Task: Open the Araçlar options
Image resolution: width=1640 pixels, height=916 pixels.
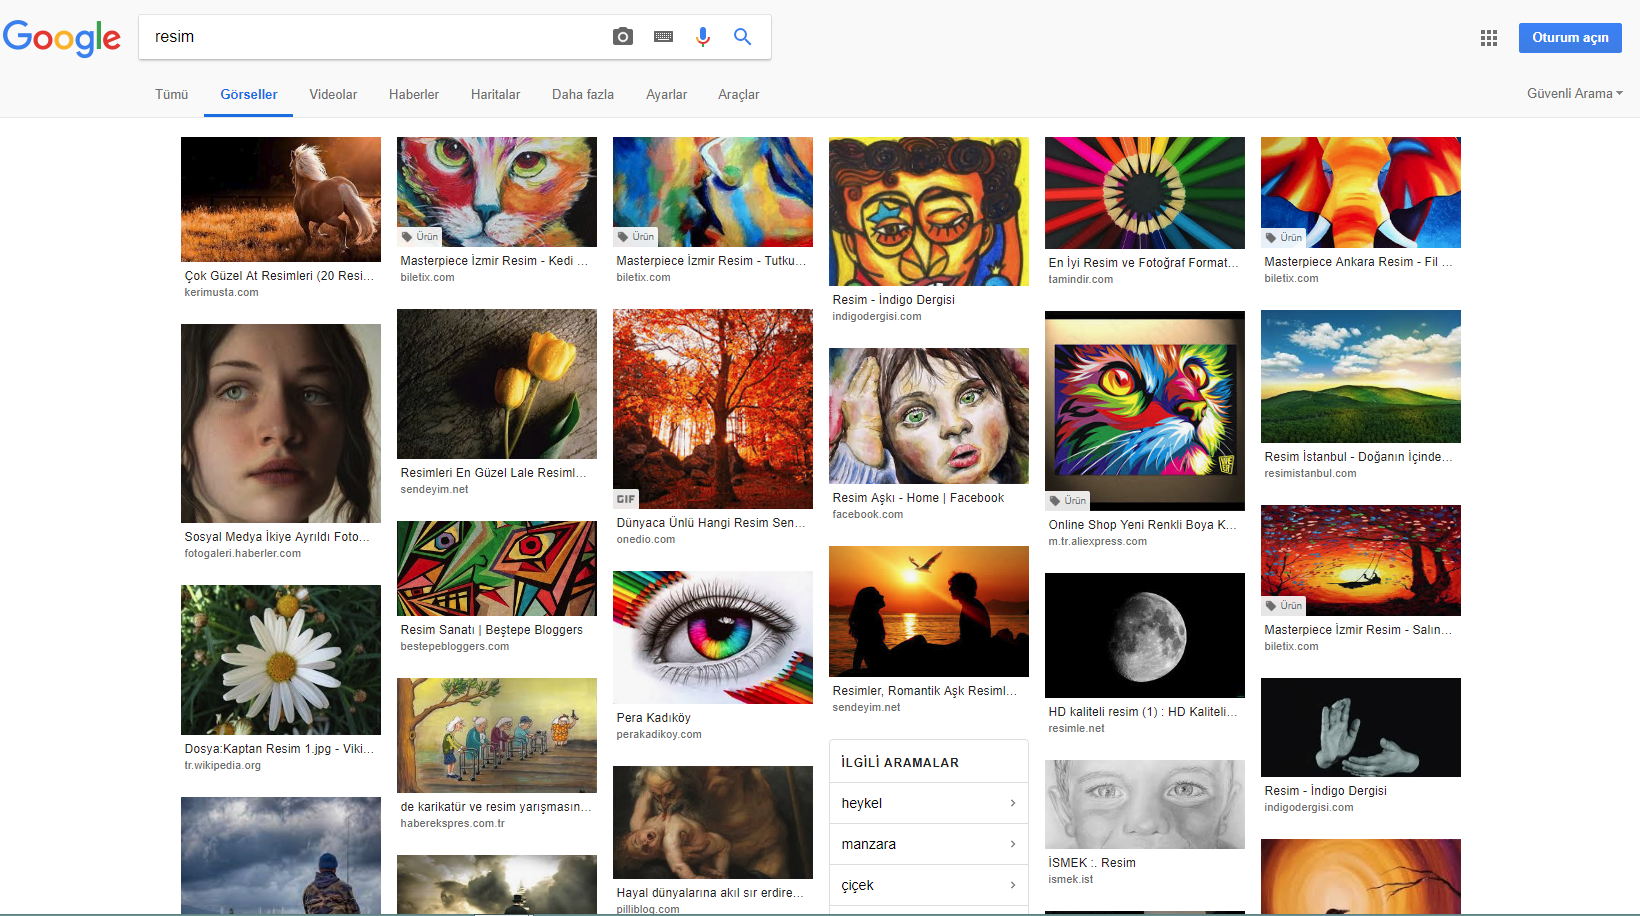Action: click(x=739, y=95)
